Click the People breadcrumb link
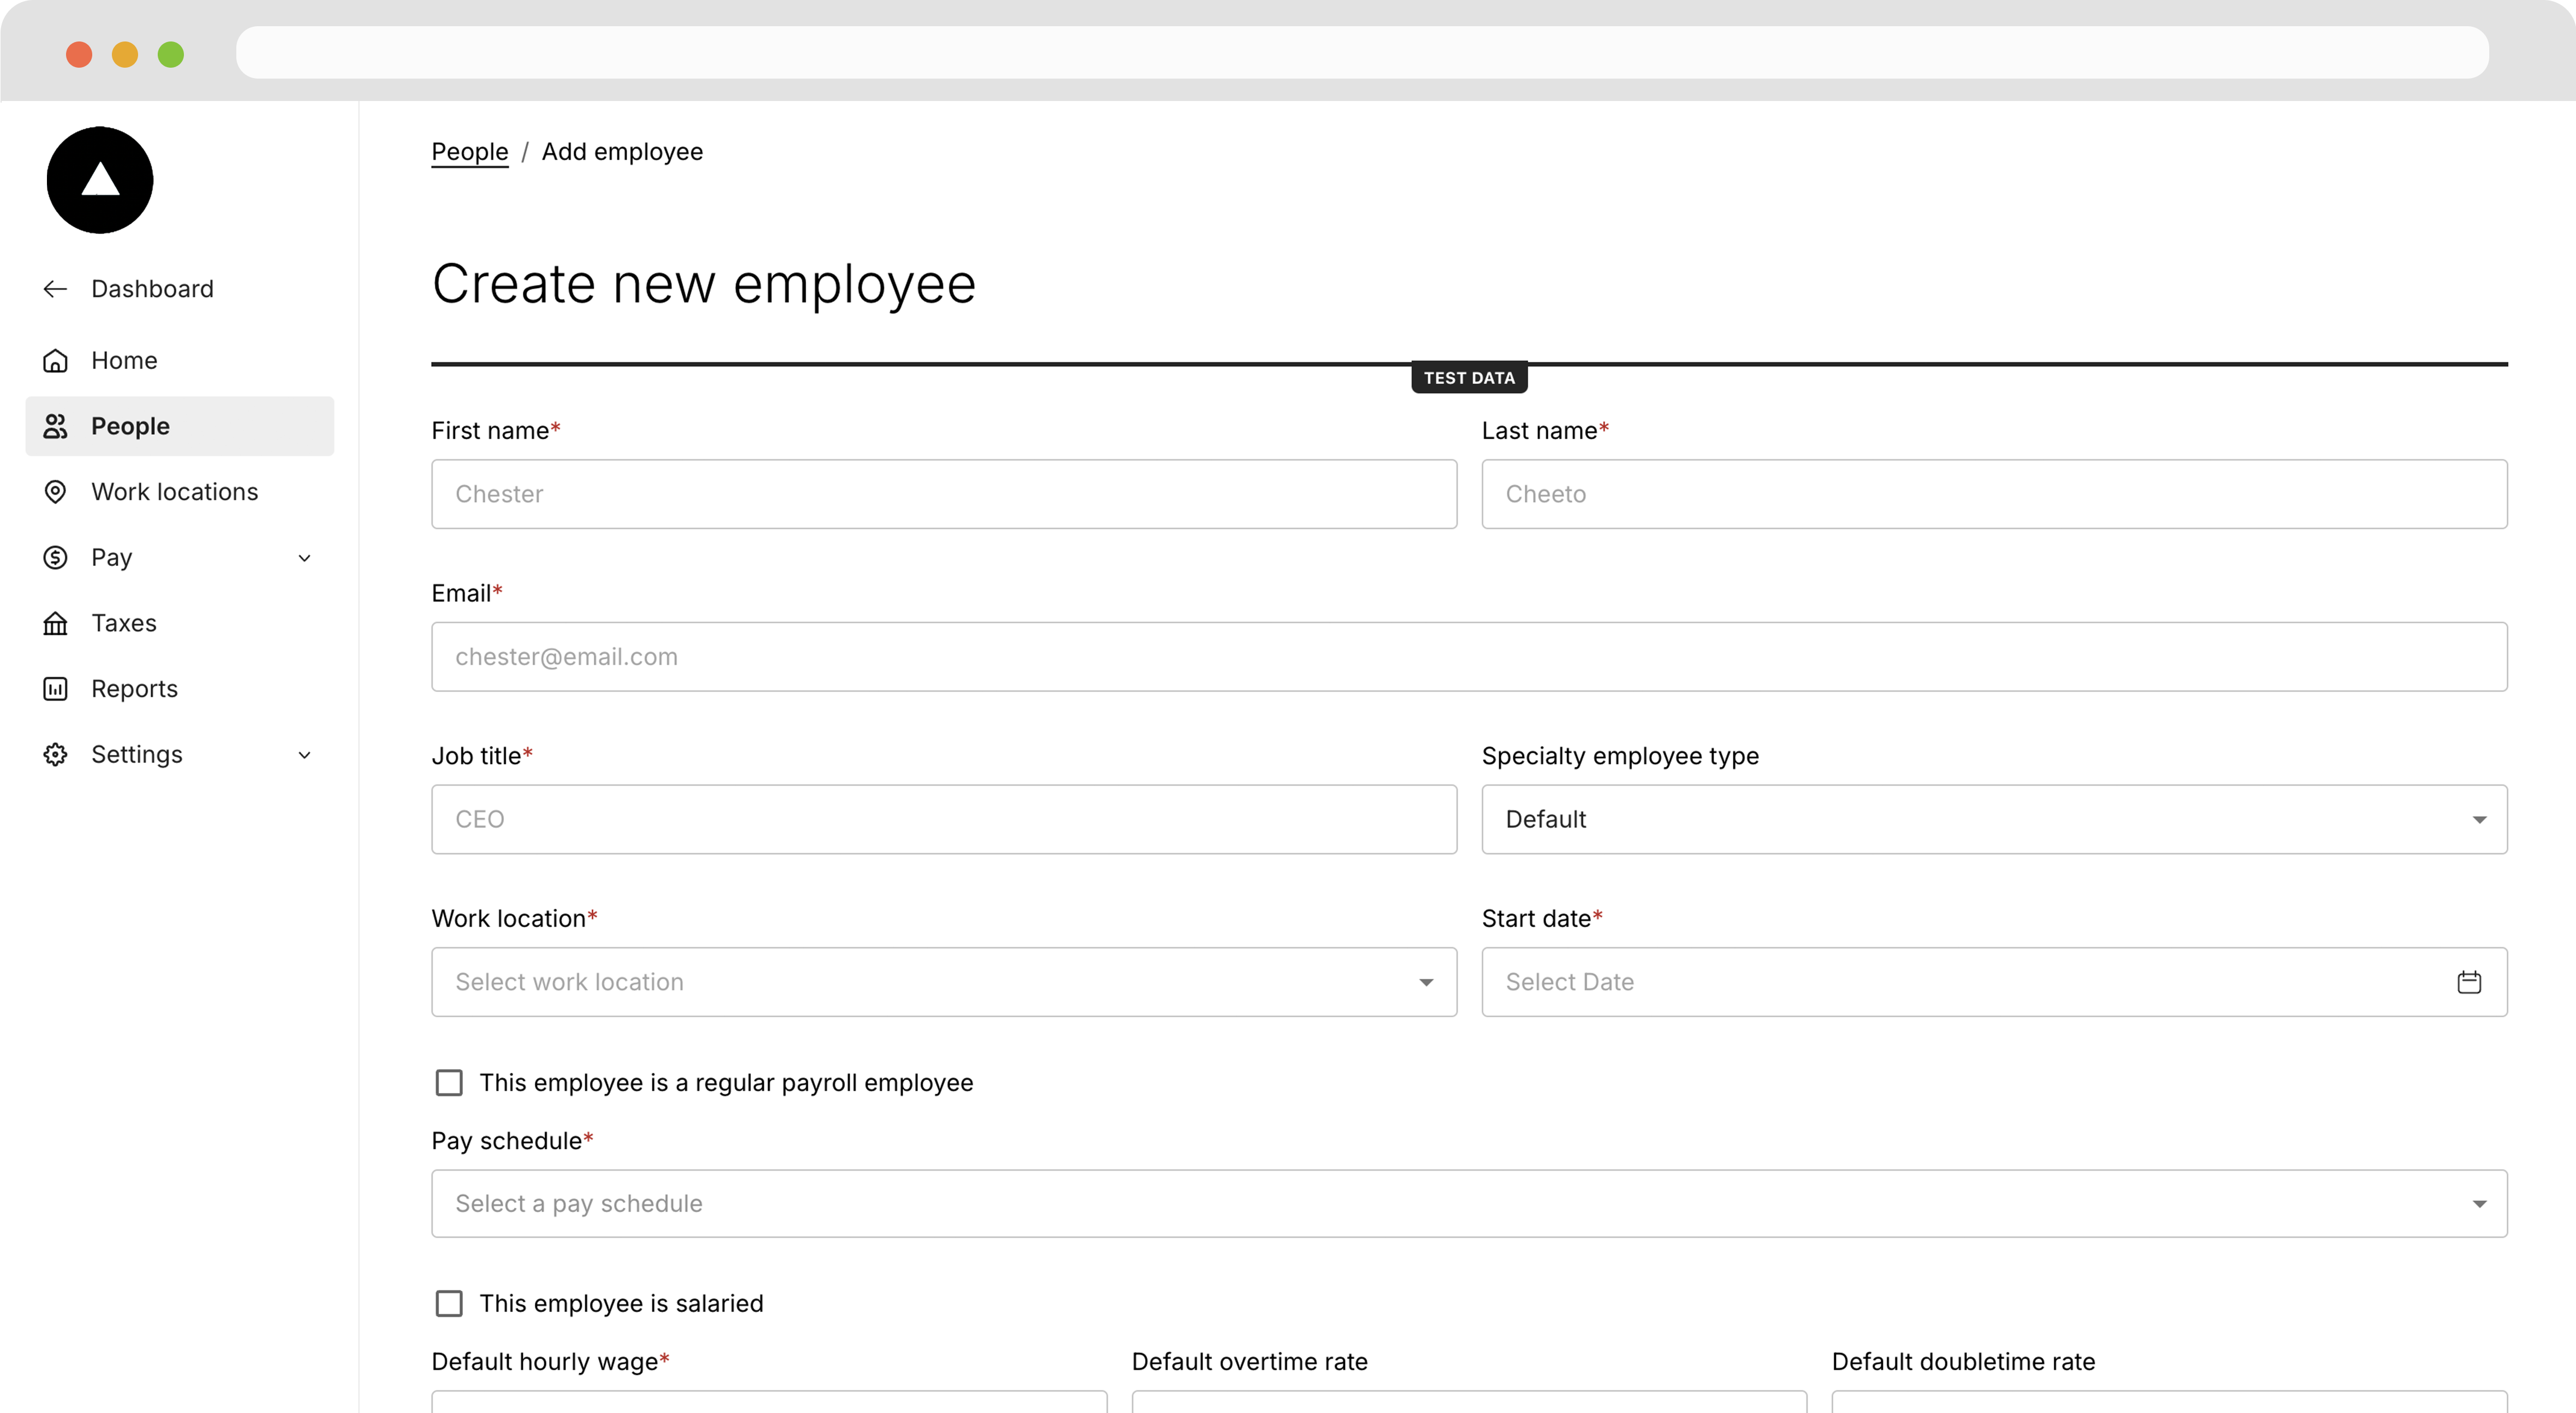The image size is (2576, 1413). tap(469, 152)
